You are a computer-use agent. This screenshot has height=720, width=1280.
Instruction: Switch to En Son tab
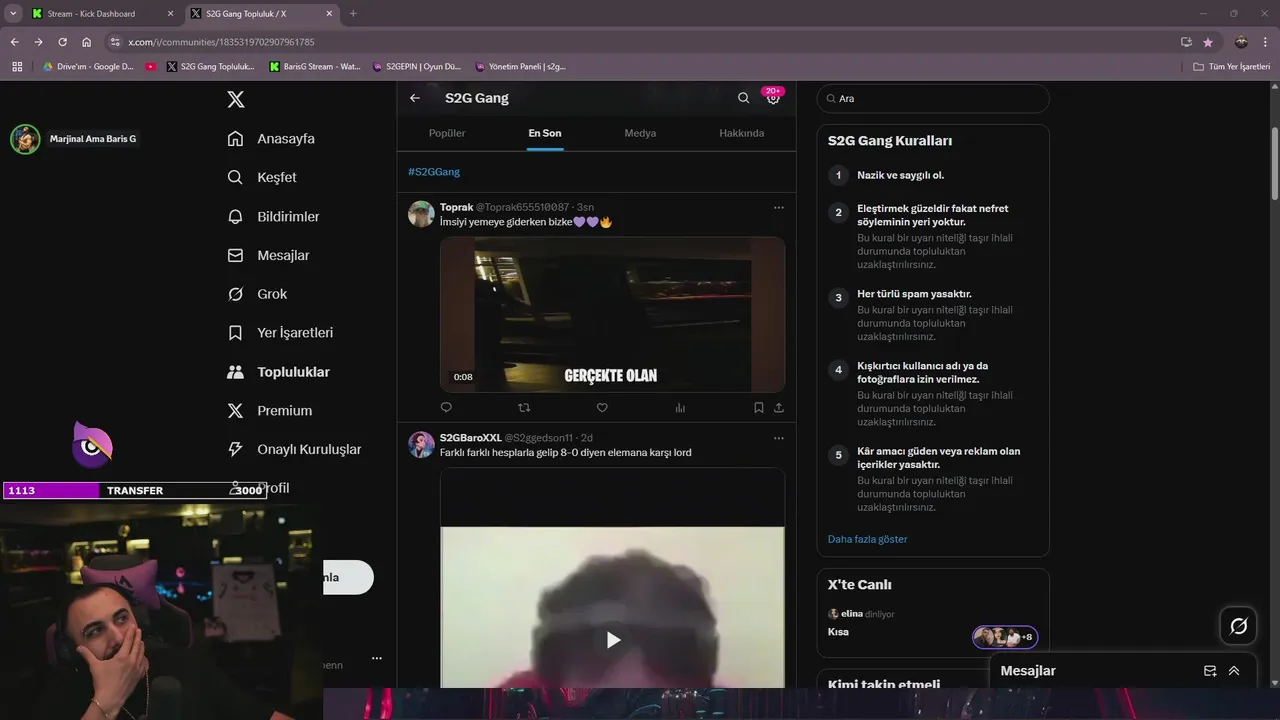[545, 133]
